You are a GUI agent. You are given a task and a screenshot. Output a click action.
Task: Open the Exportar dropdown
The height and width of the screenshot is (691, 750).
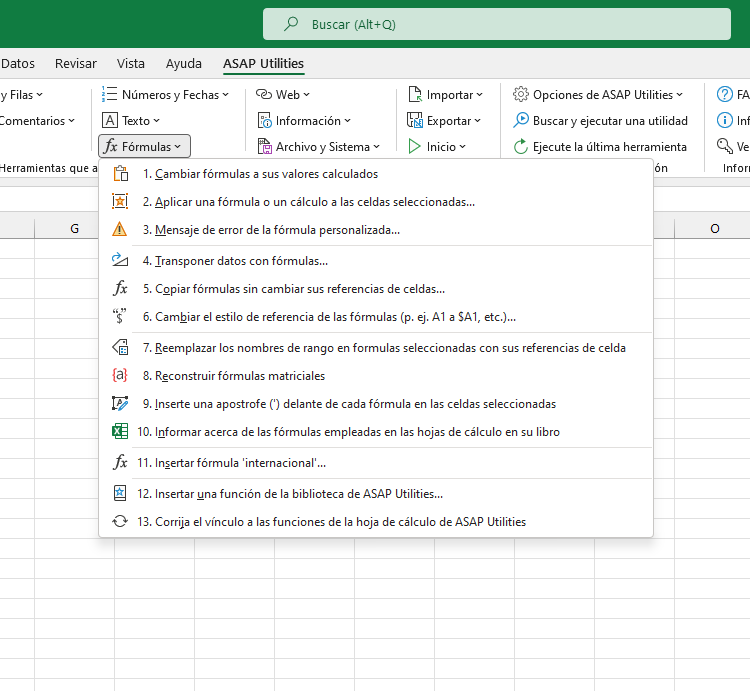pos(444,121)
